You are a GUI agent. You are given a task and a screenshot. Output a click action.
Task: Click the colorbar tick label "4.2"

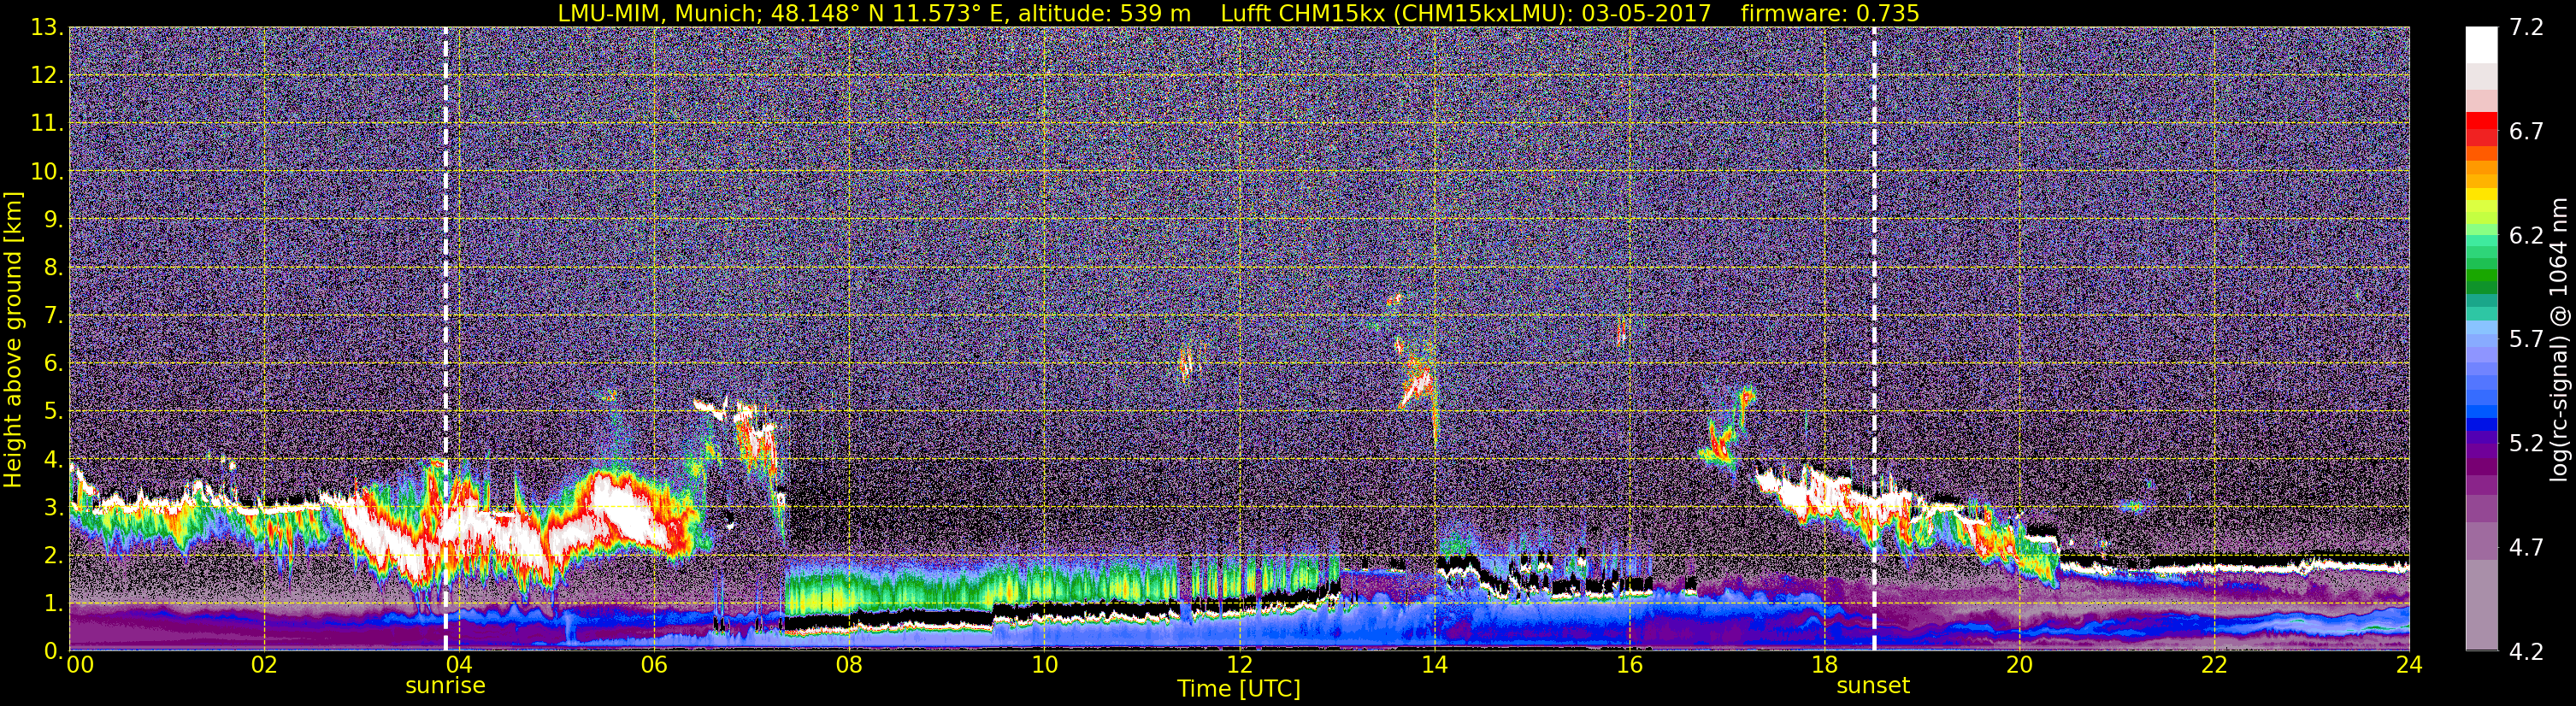(x=2526, y=651)
